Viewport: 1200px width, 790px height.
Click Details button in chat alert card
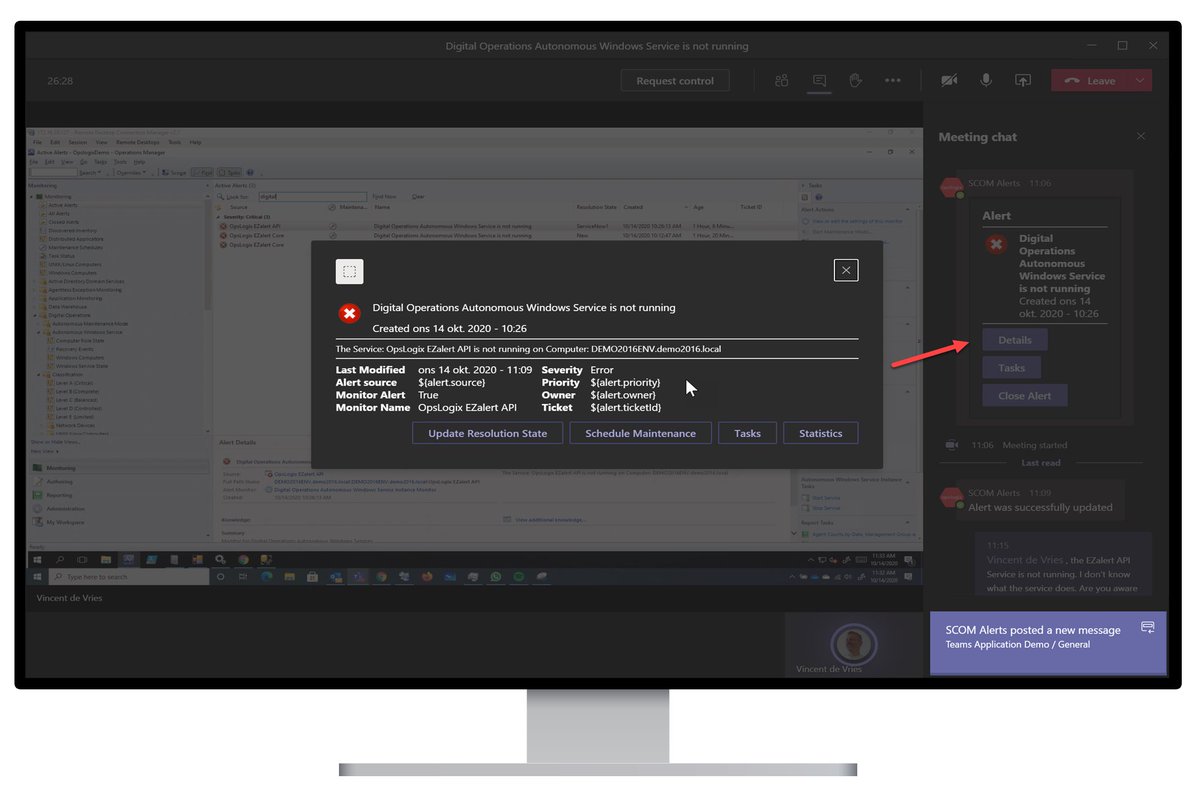[1015, 340]
